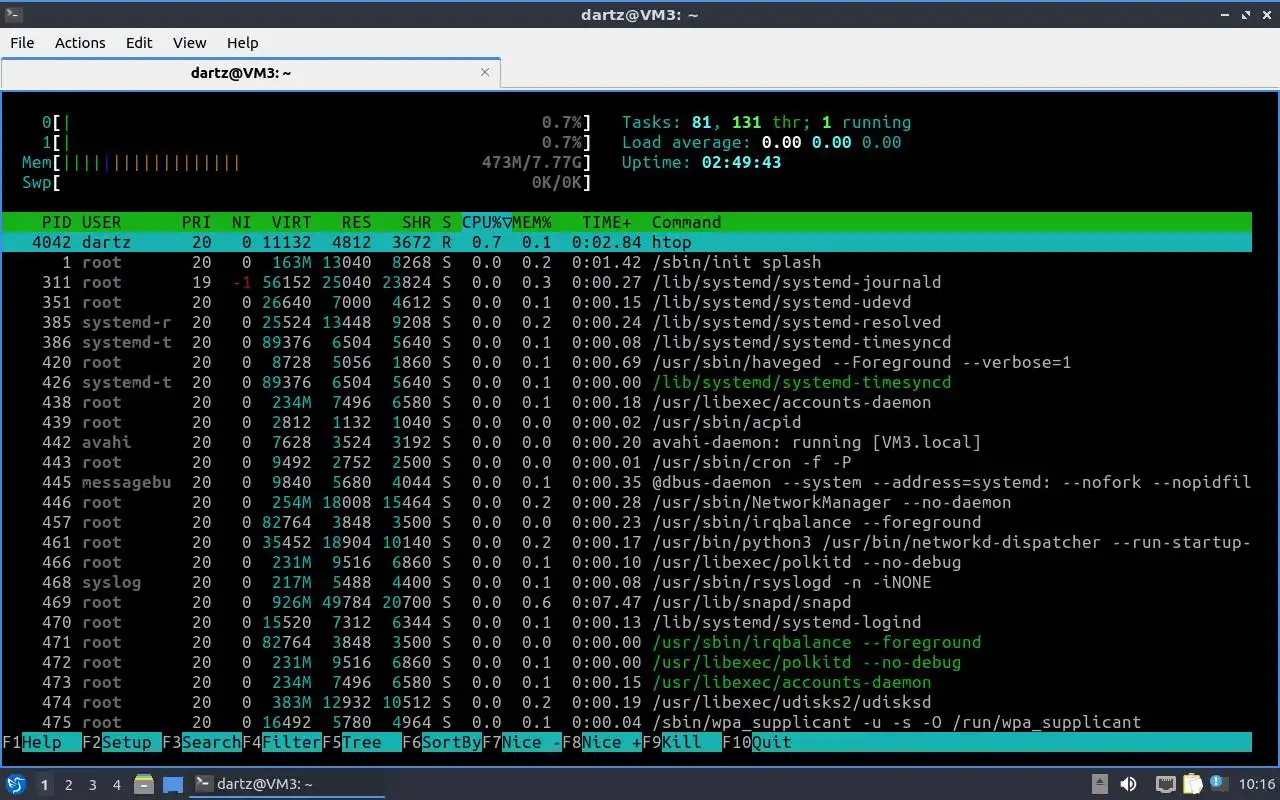Select virtual desktop 1 in pager

point(45,785)
